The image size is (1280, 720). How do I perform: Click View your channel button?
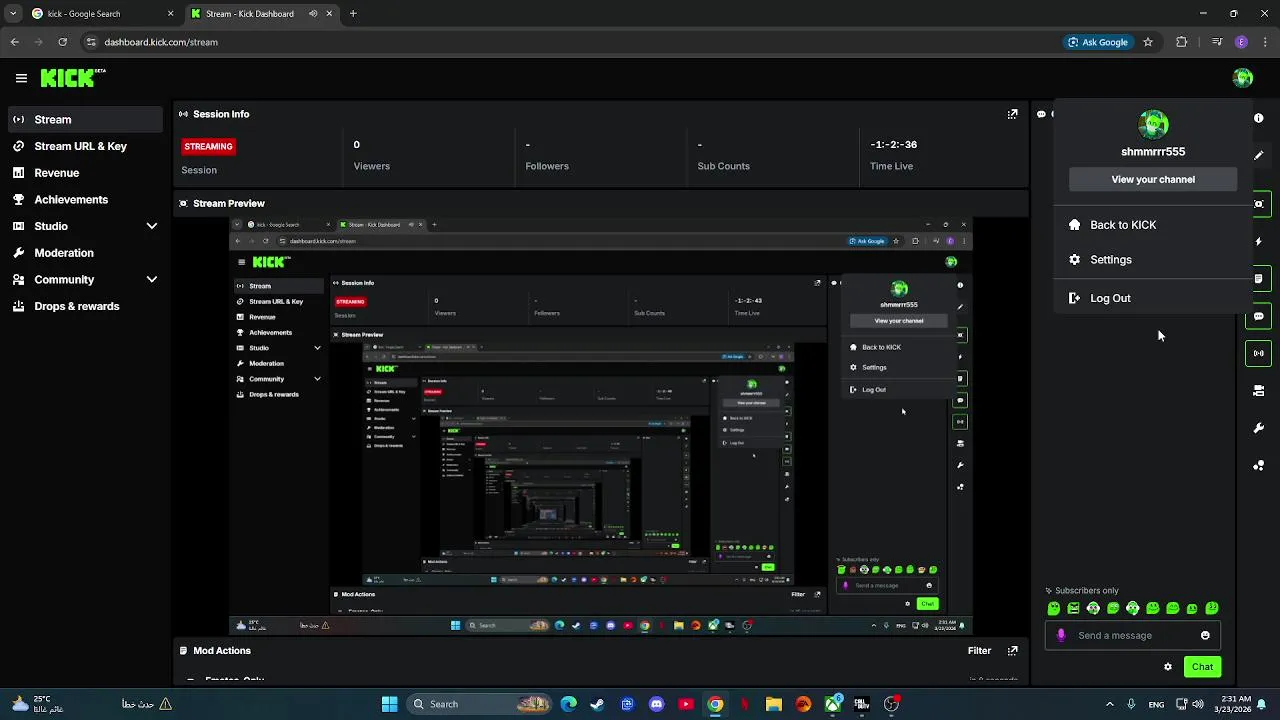coord(1153,179)
